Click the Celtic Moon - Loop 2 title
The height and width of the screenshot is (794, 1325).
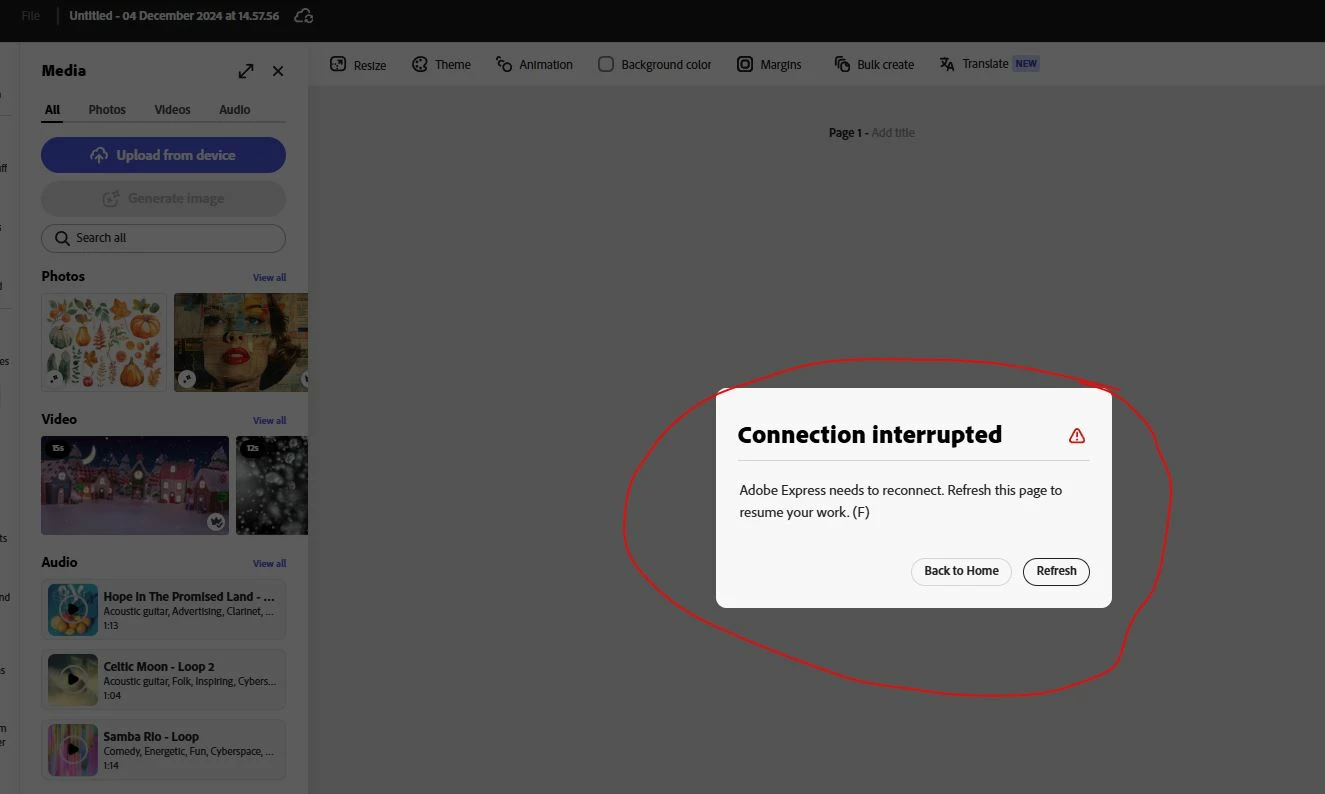[159, 667]
